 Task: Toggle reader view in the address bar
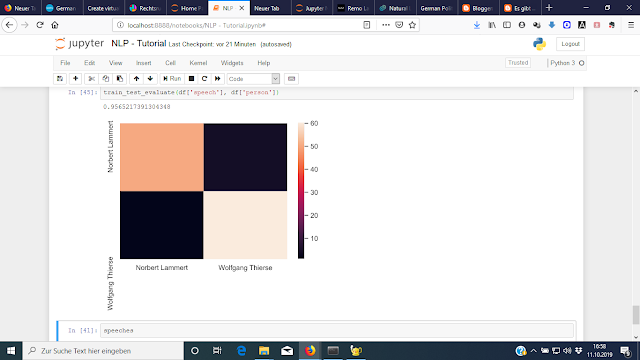coord(367,25)
